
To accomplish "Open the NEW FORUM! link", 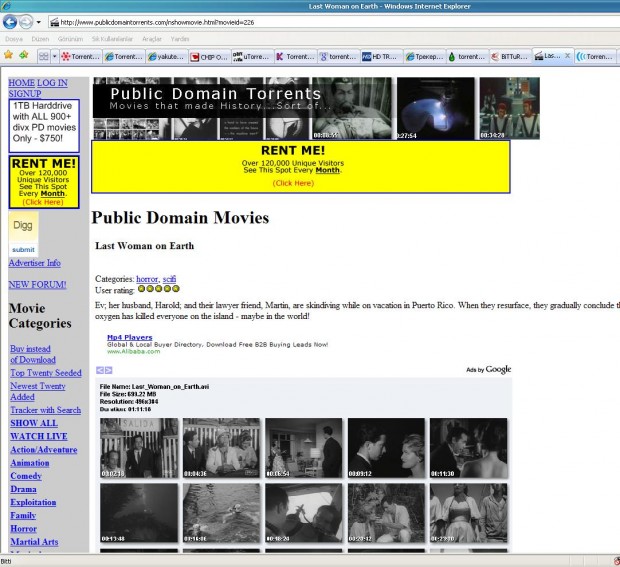I will [x=38, y=285].
